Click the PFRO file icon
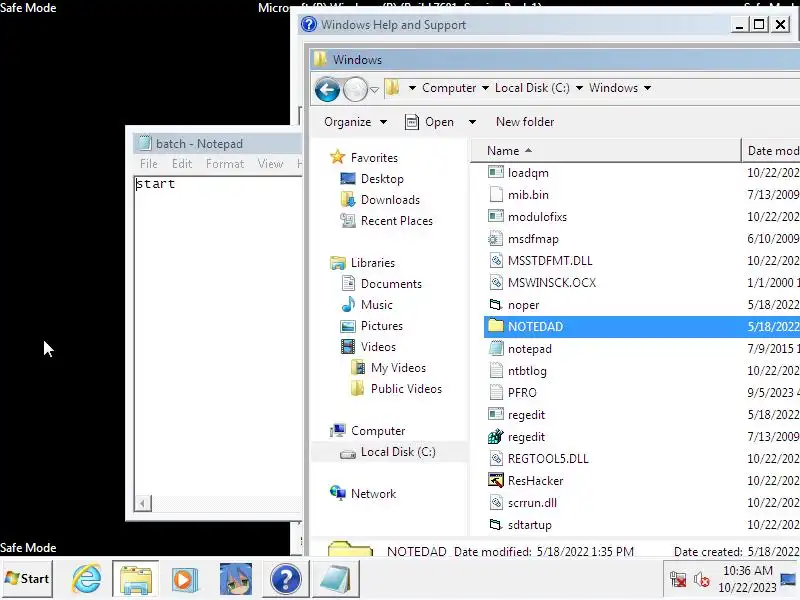The width and height of the screenshot is (800, 600). click(x=495, y=392)
